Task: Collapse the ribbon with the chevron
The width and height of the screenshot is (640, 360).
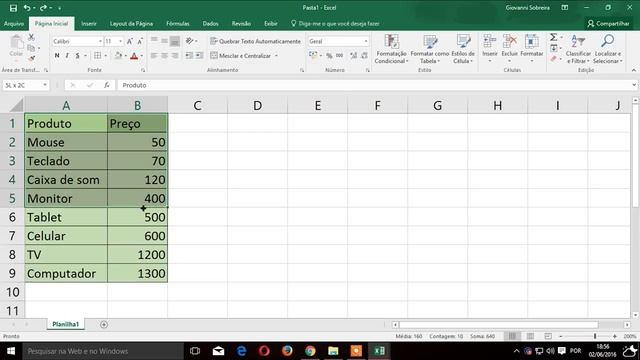Action: coord(633,70)
